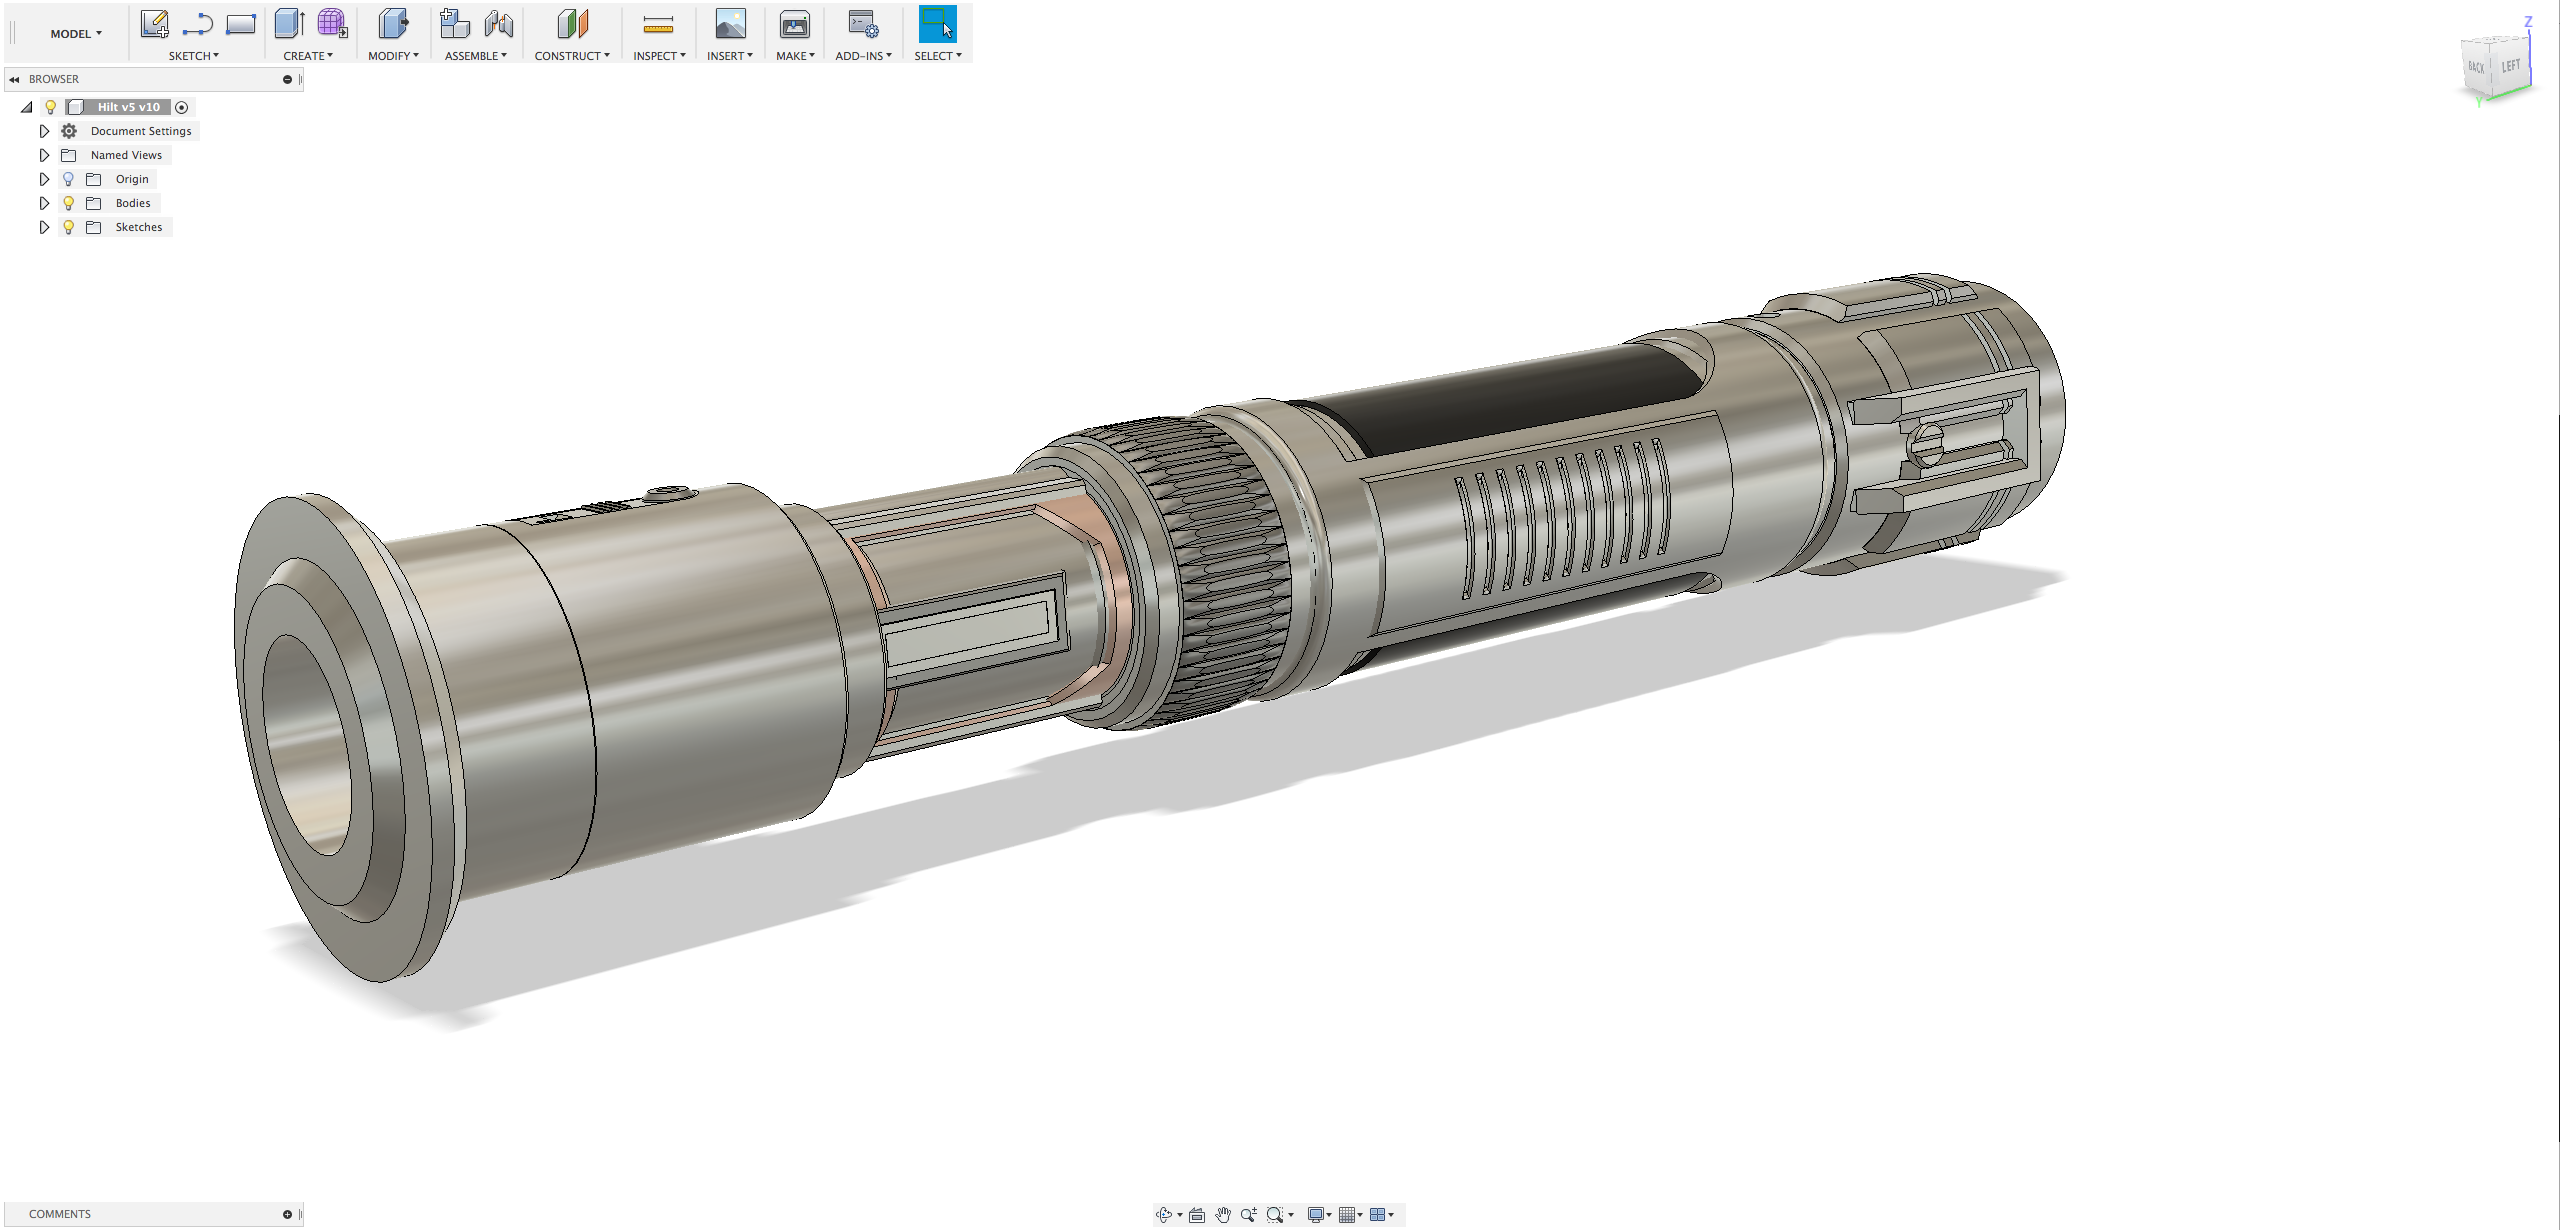The width and height of the screenshot is (2560, 1230).
Task: Open the CREATE menu
Action: [308, 56]
